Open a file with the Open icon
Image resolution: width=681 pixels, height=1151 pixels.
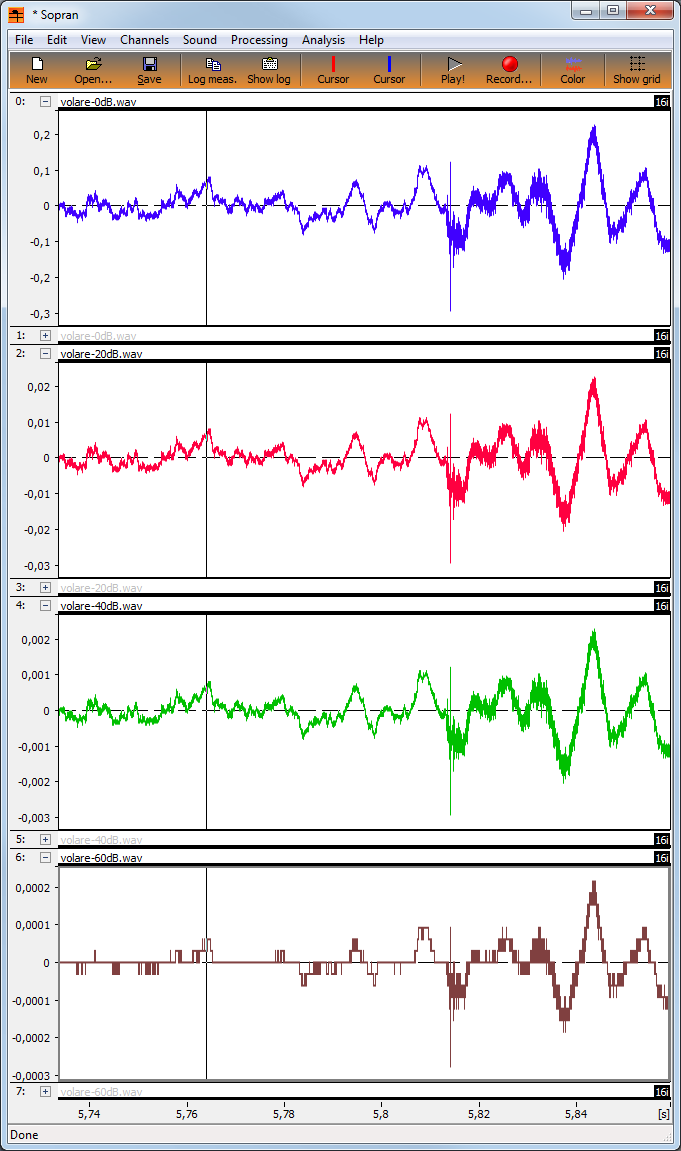[x=93, y=69]
